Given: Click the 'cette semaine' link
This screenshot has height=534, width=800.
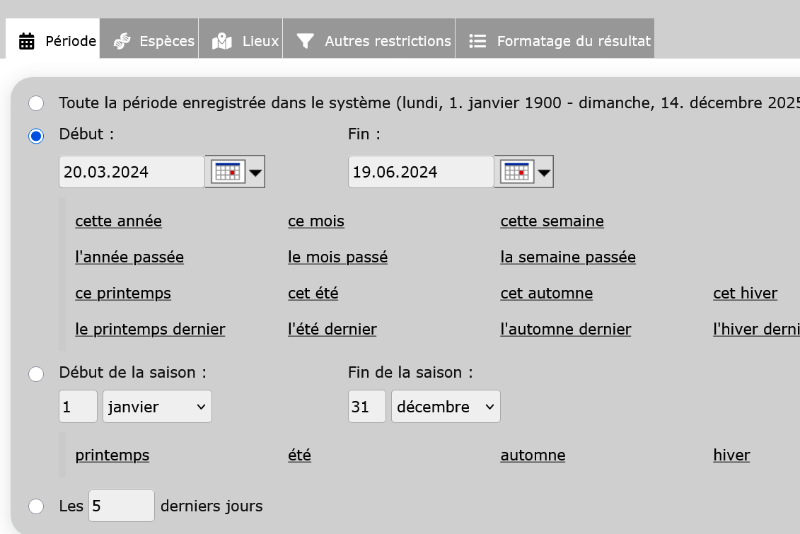Looking at the screenshot, I should pyautogui.click(x=552, y=221).
